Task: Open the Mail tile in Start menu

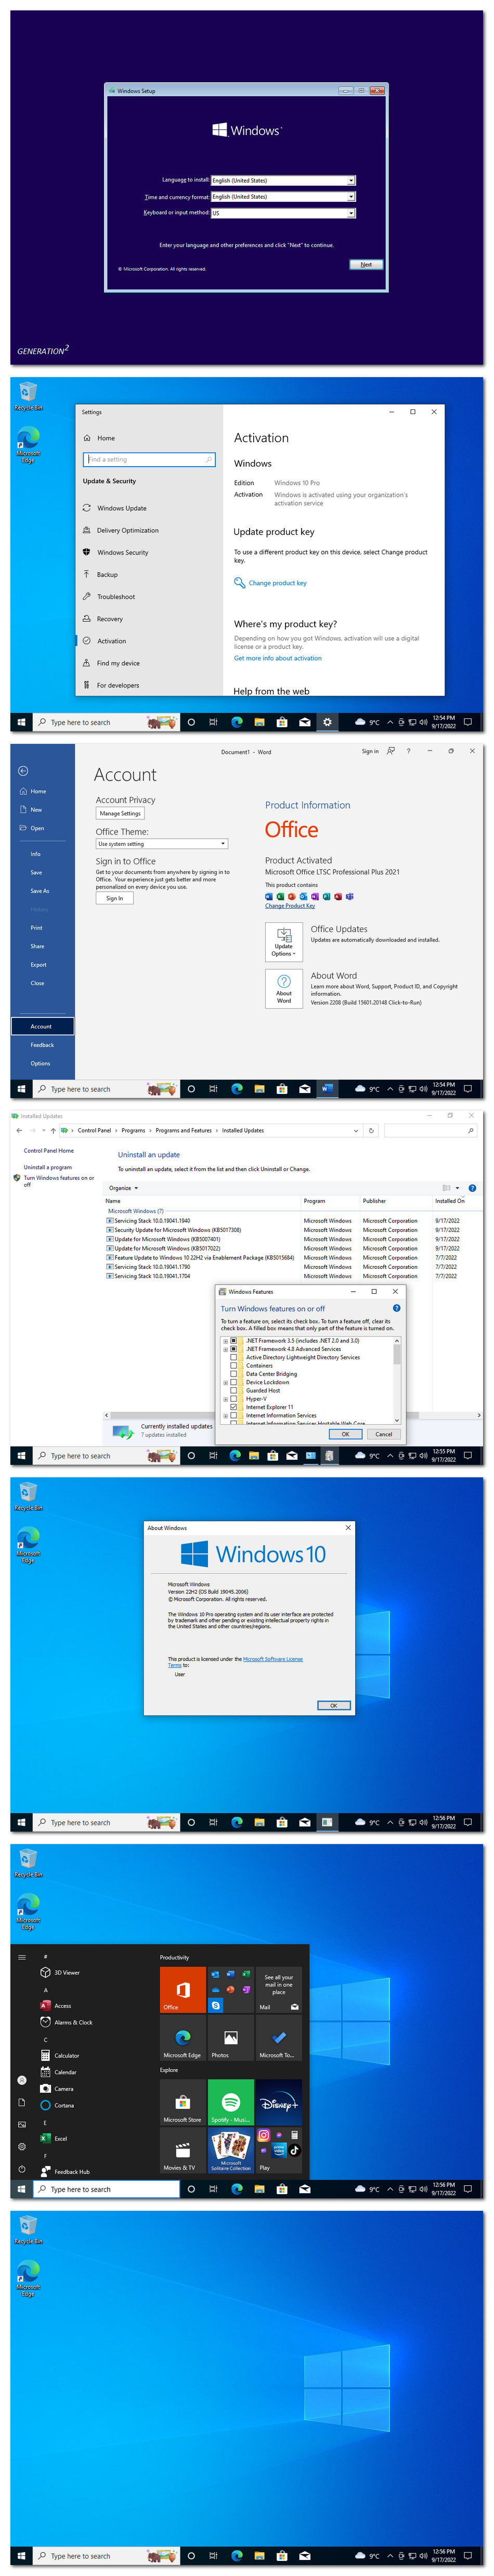Action: click(278, 1989)
